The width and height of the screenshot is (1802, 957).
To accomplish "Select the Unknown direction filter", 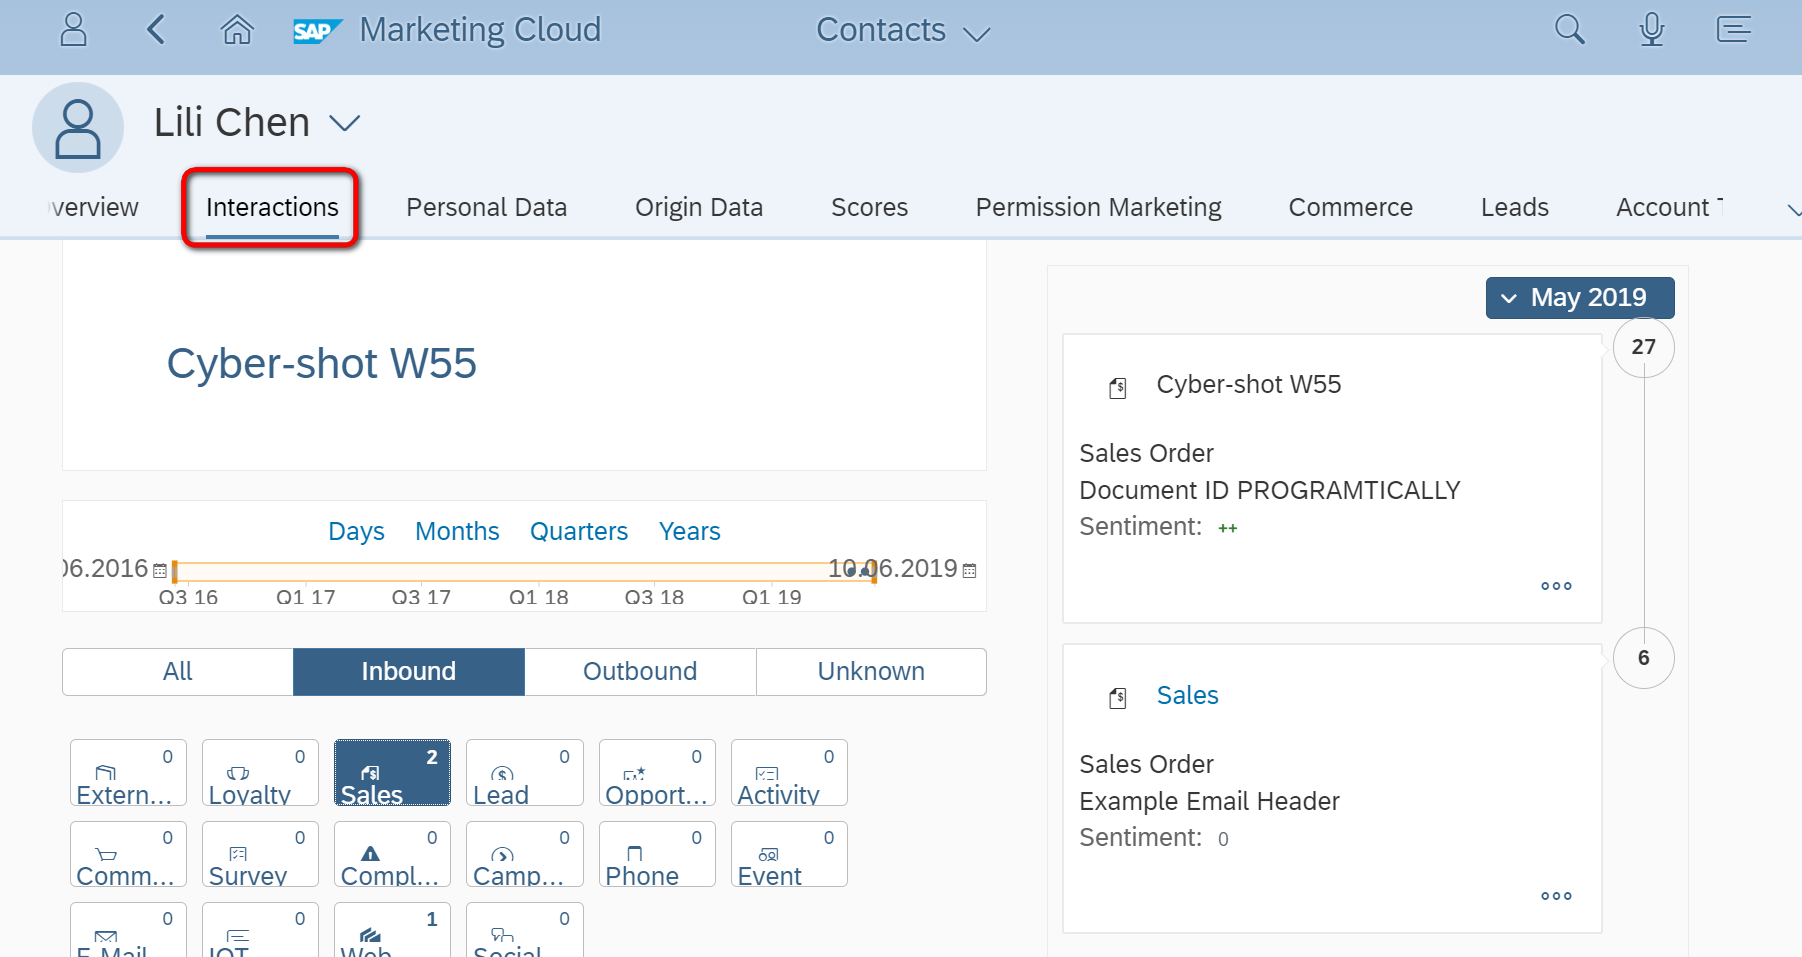I will point(871,671).
